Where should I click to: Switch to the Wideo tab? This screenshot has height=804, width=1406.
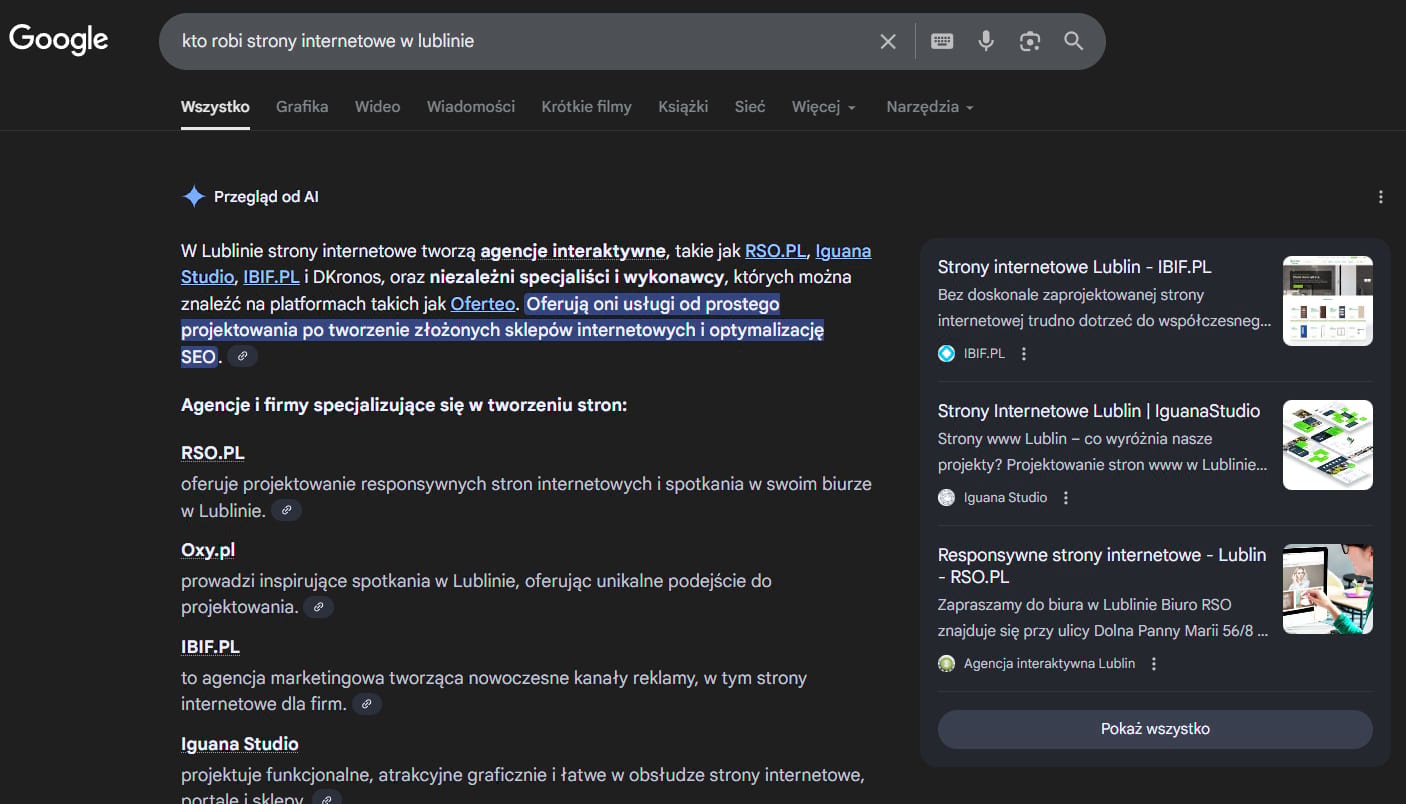(377, 107)
